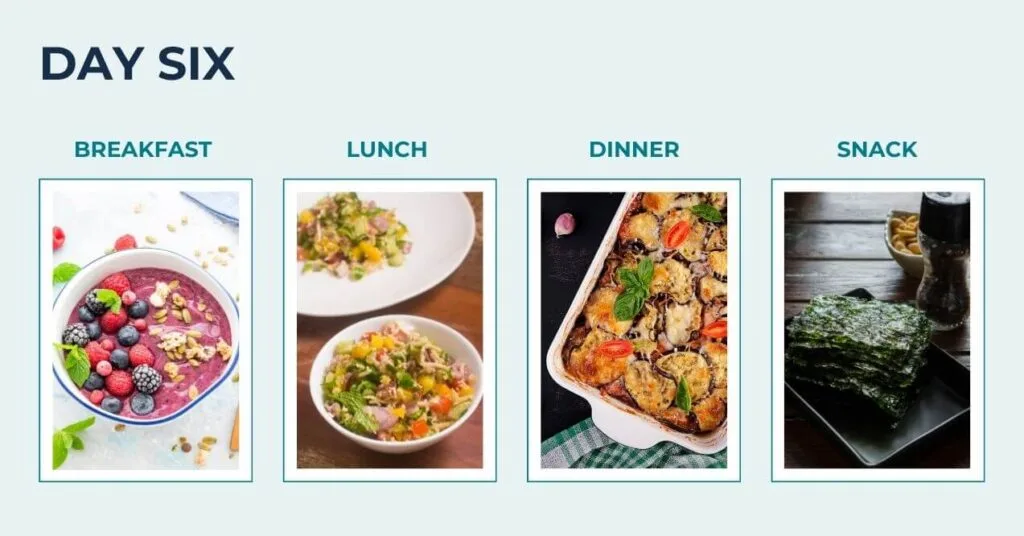Click the bowl of peanuts in snack photo
The height and width of the screenshot is (536, 1024).
pos(904,243)
